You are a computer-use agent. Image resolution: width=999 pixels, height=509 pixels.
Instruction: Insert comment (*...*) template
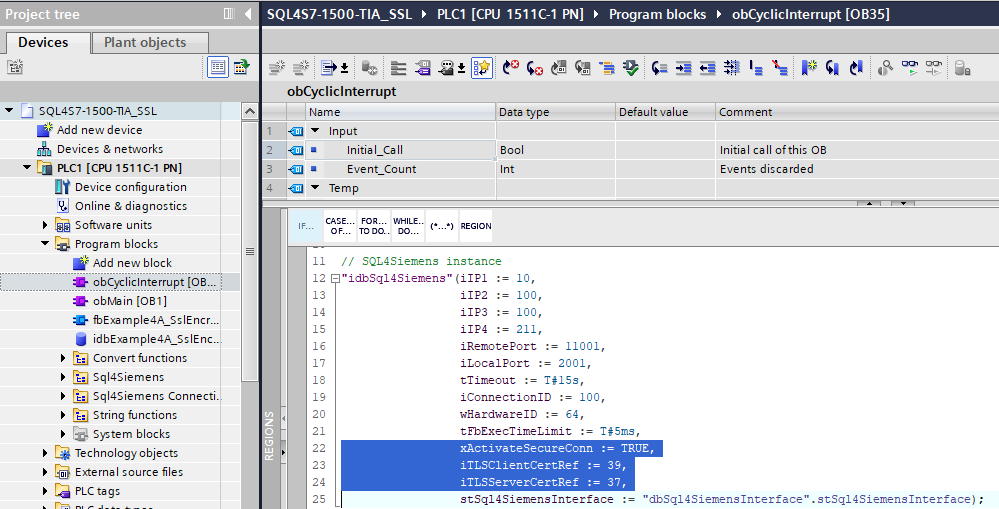tap(442, 226)
